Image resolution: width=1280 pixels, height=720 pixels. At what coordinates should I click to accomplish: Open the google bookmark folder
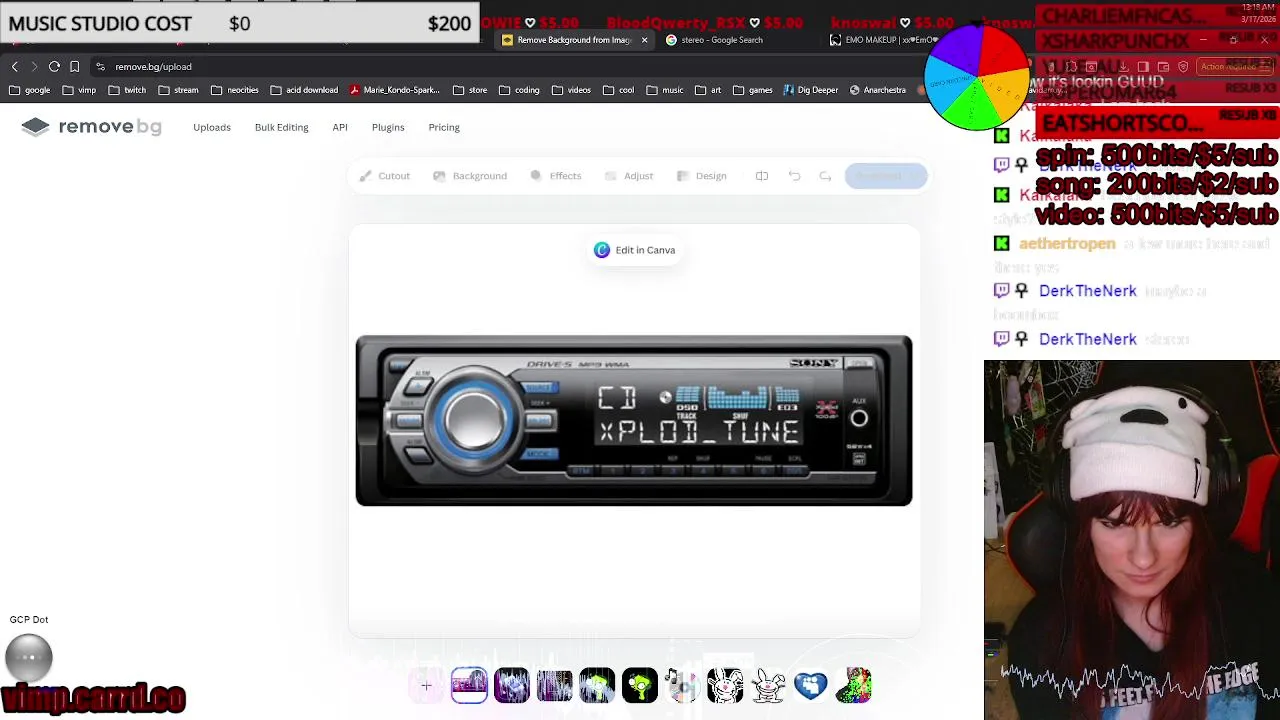[29, 90]
